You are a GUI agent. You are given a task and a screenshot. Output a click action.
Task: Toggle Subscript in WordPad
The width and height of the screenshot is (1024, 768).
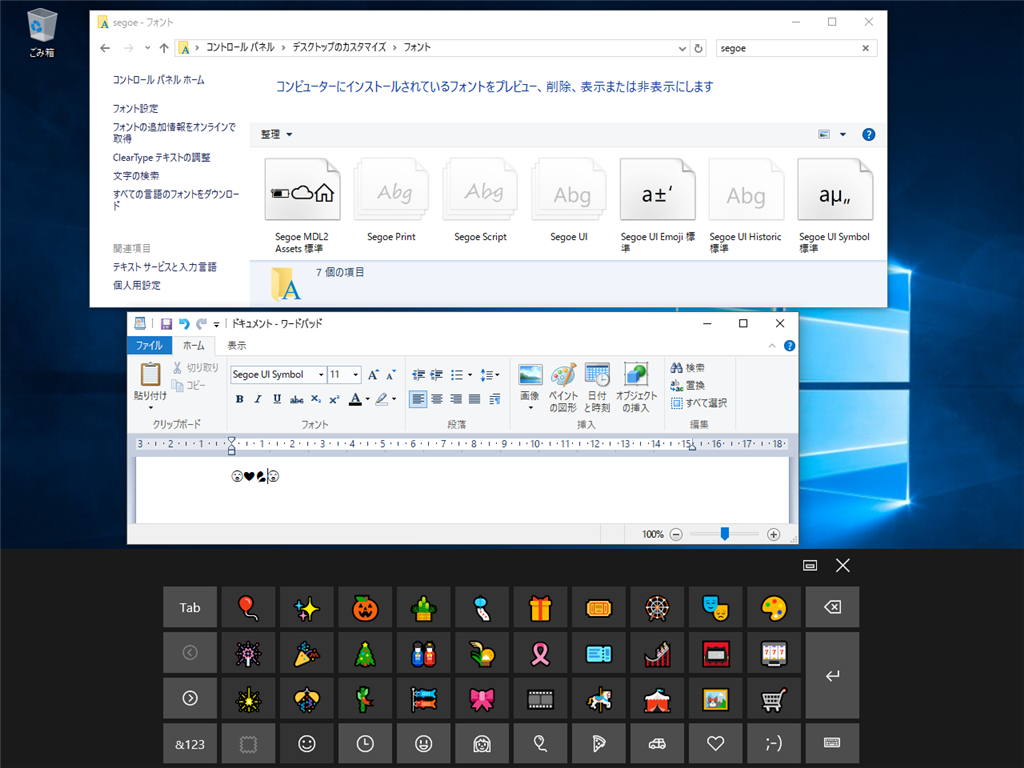coord(315,399)
